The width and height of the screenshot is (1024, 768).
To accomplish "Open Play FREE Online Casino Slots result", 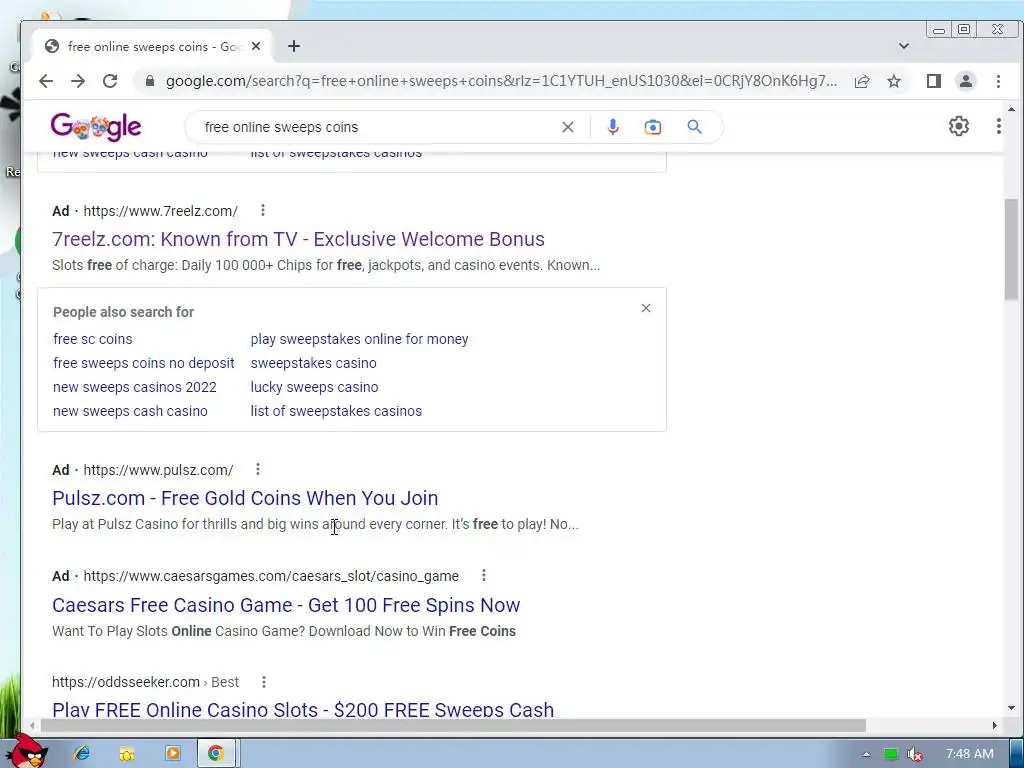I will pos(303,709).
